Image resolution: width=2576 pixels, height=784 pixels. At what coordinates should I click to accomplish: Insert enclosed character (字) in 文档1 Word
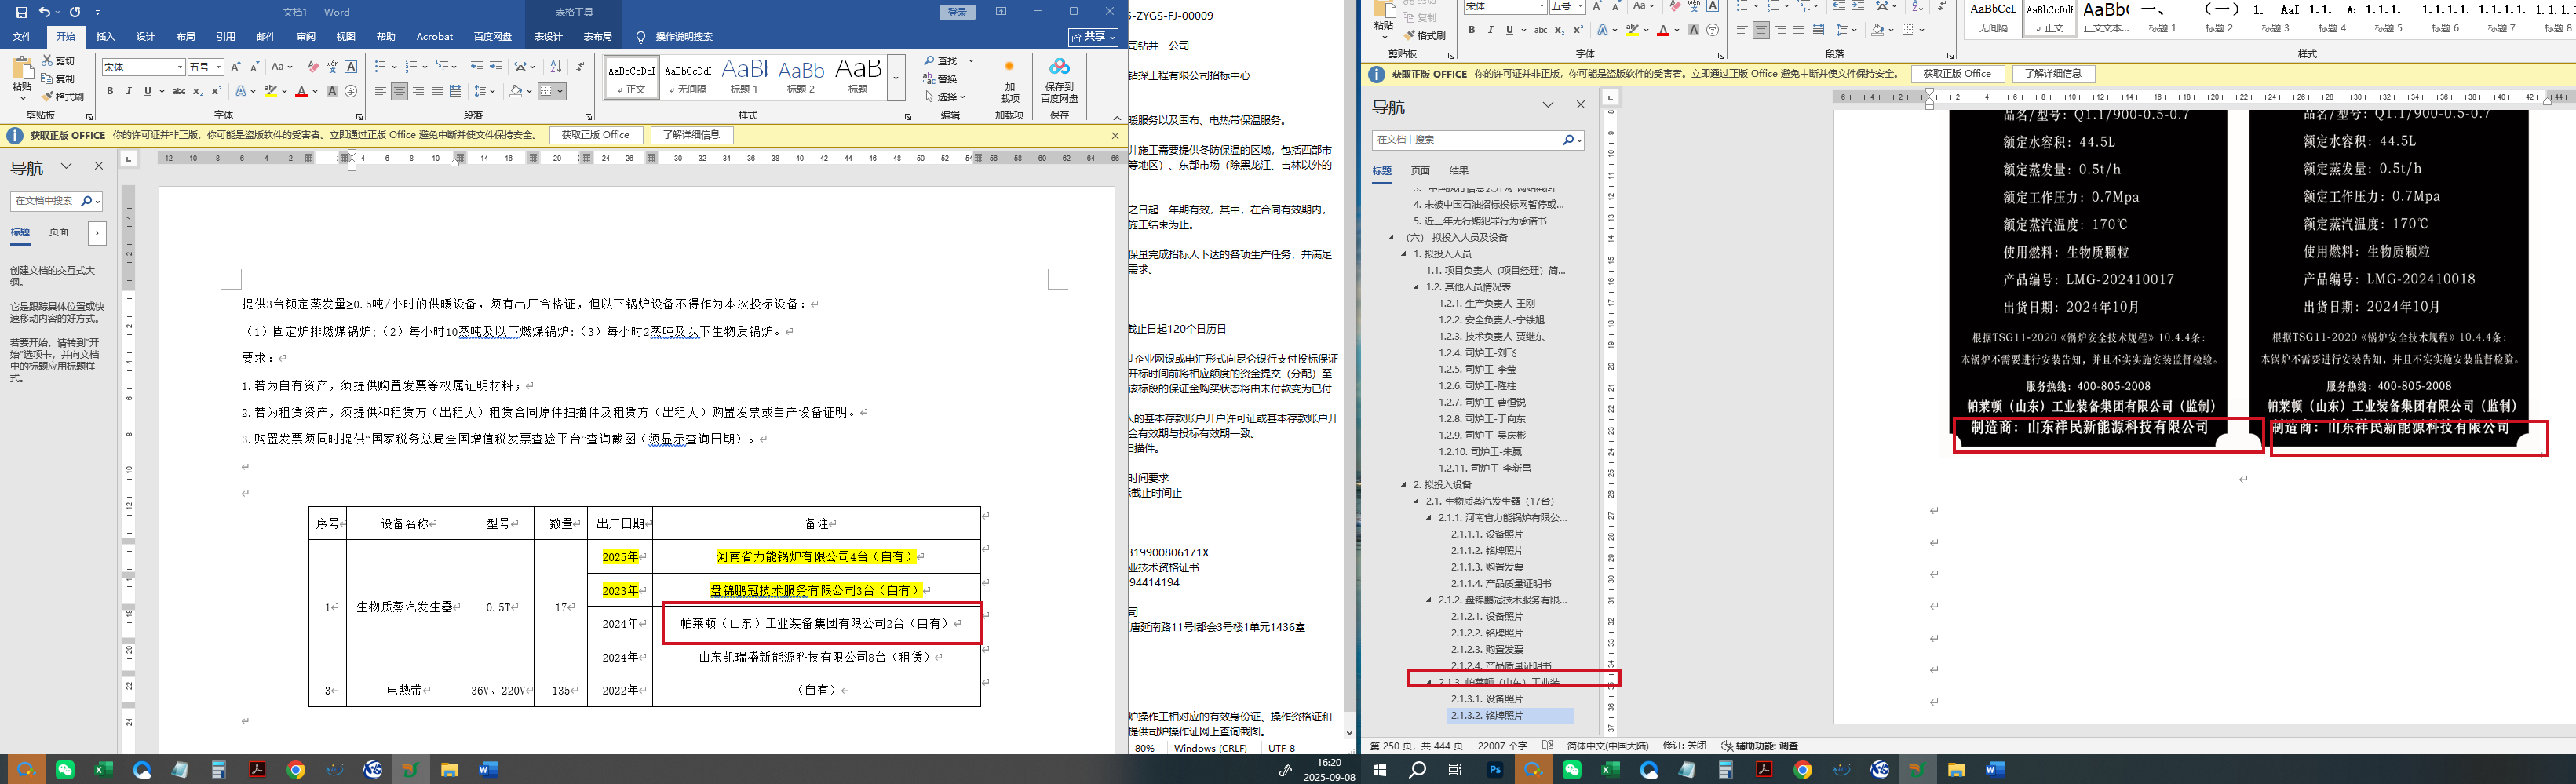(351, 91)
